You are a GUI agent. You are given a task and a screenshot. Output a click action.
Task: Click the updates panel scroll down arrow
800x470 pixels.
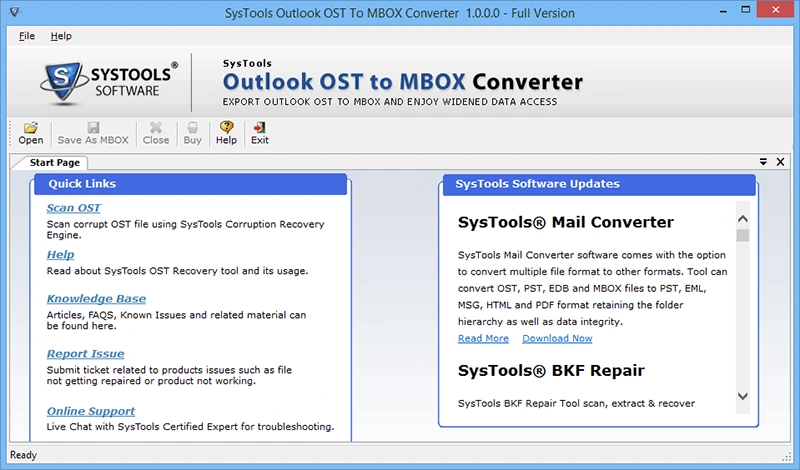[x=743, y=396]
